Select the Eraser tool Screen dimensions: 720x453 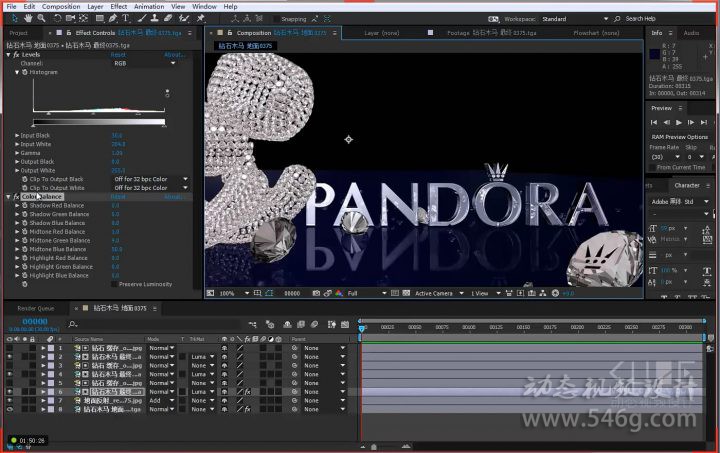pos(168,18)
